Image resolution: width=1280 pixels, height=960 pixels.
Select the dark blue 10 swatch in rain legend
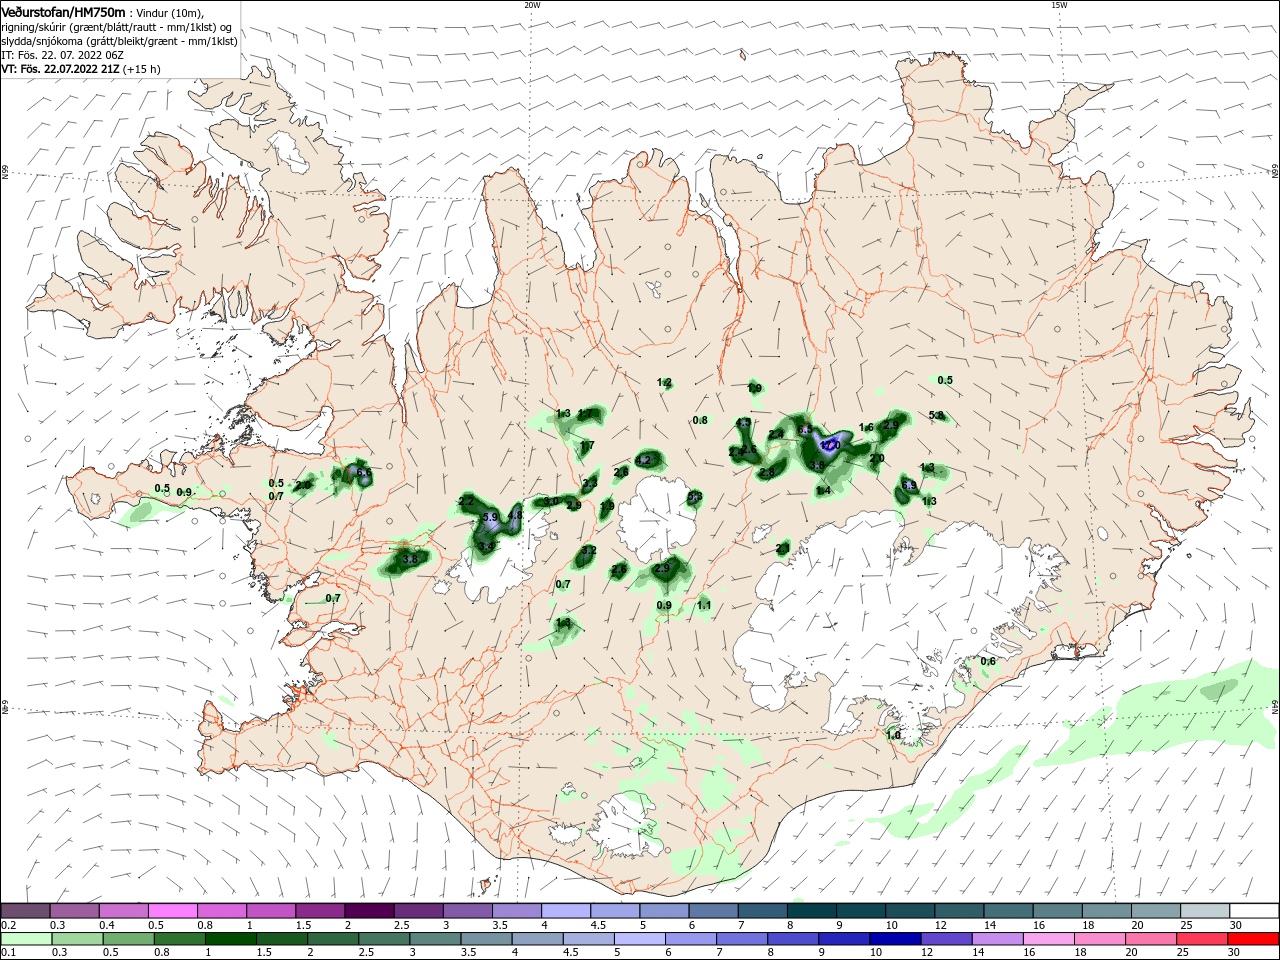pyautogui.click(x=893, y=939)
